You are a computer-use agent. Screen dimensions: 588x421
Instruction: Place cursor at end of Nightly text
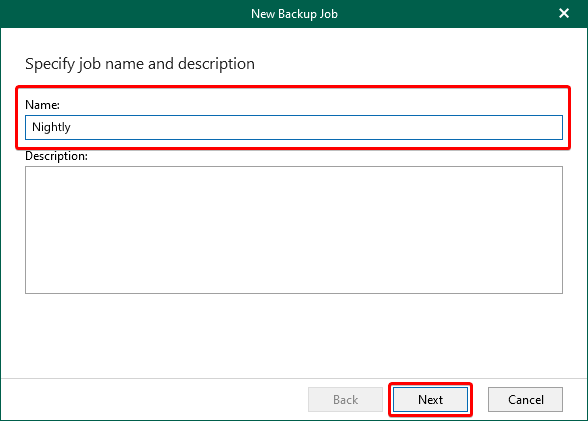coord(71,127)
